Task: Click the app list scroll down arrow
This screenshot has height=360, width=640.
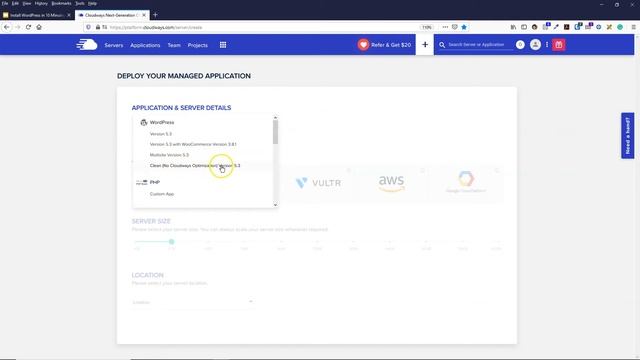Action: [x=276, y=205]
